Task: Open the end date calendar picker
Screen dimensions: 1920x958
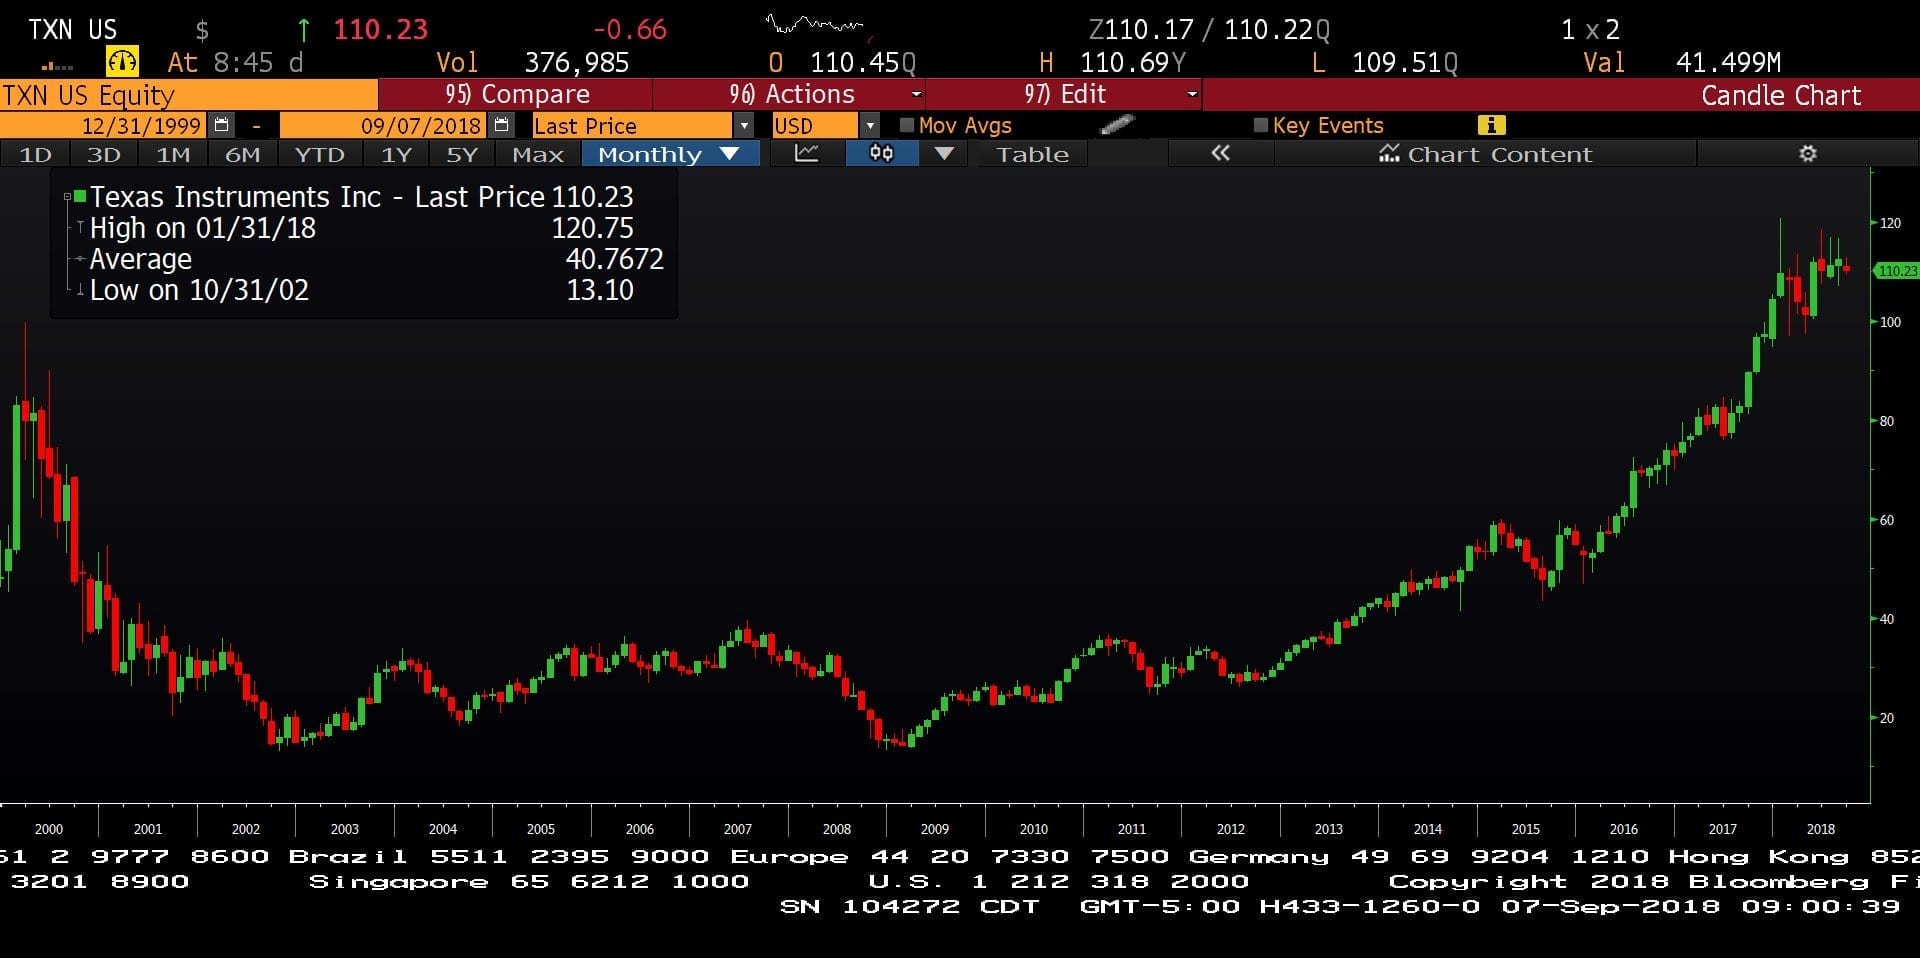Action: click(x=502, y=125)
